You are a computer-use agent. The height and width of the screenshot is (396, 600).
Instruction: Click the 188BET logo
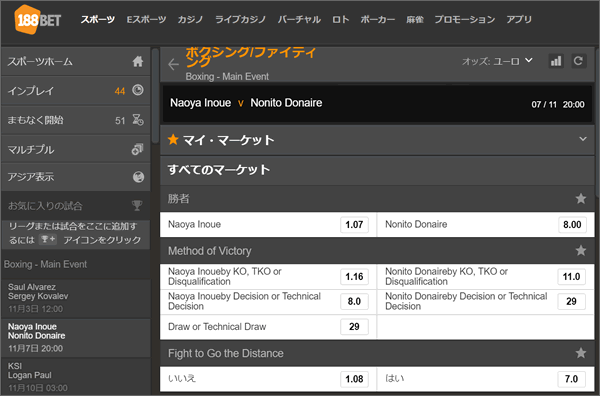pos(38,20)
